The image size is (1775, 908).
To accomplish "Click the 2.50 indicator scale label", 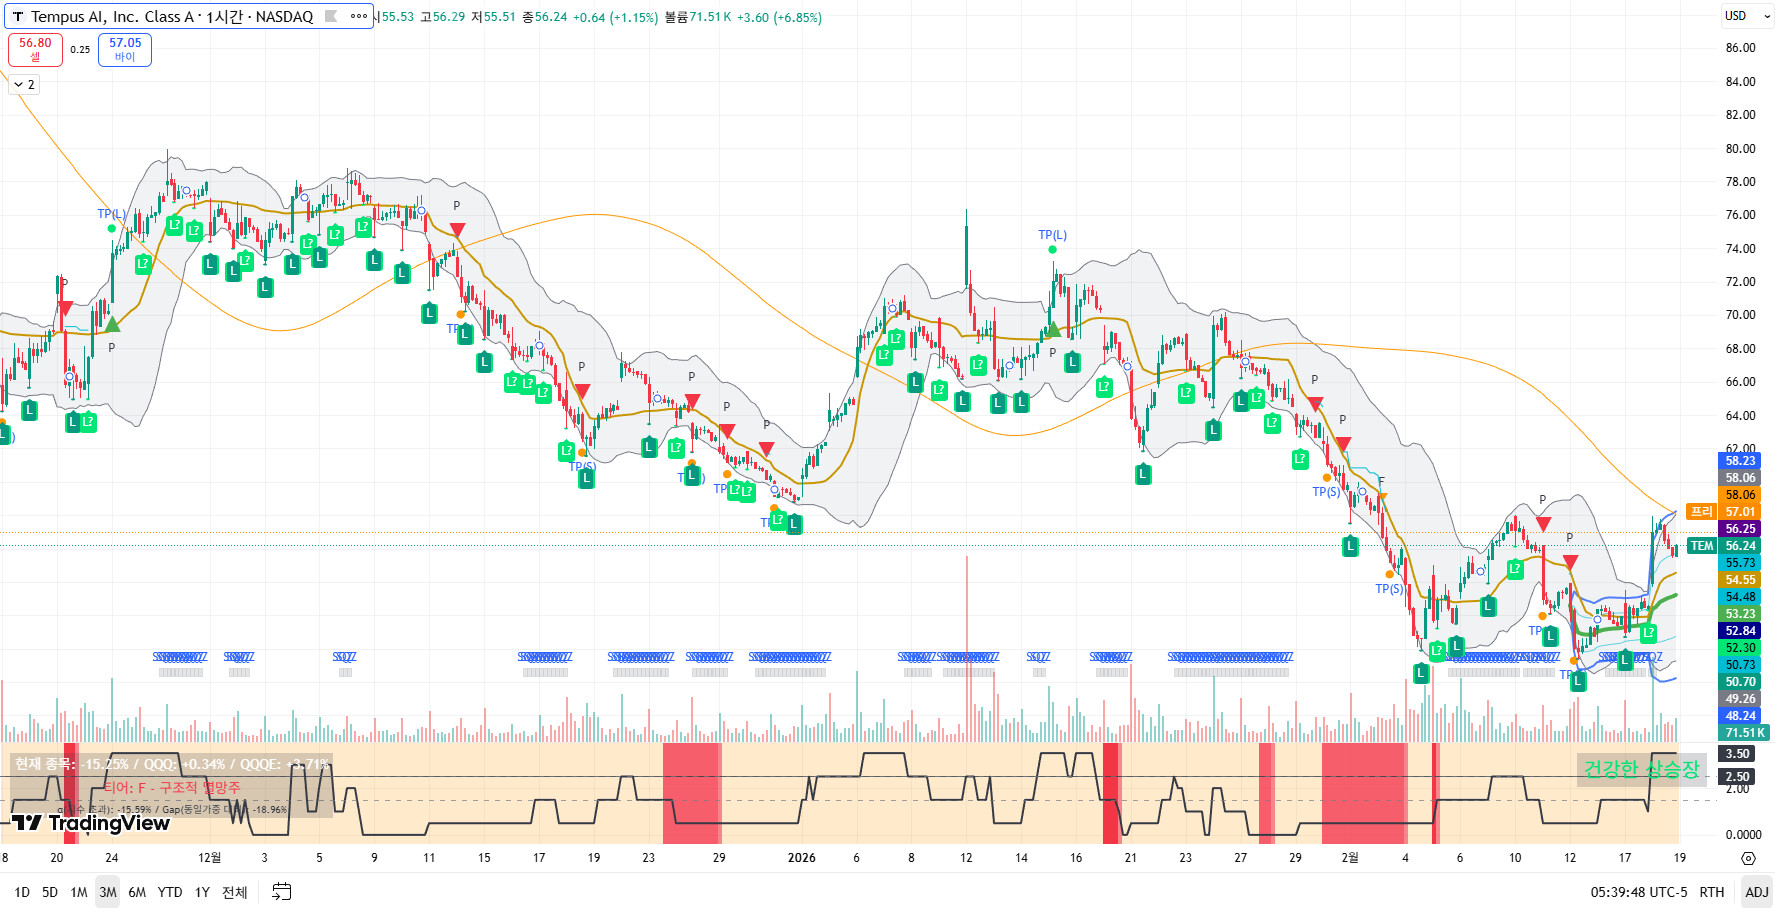I will coord(1739,777).
